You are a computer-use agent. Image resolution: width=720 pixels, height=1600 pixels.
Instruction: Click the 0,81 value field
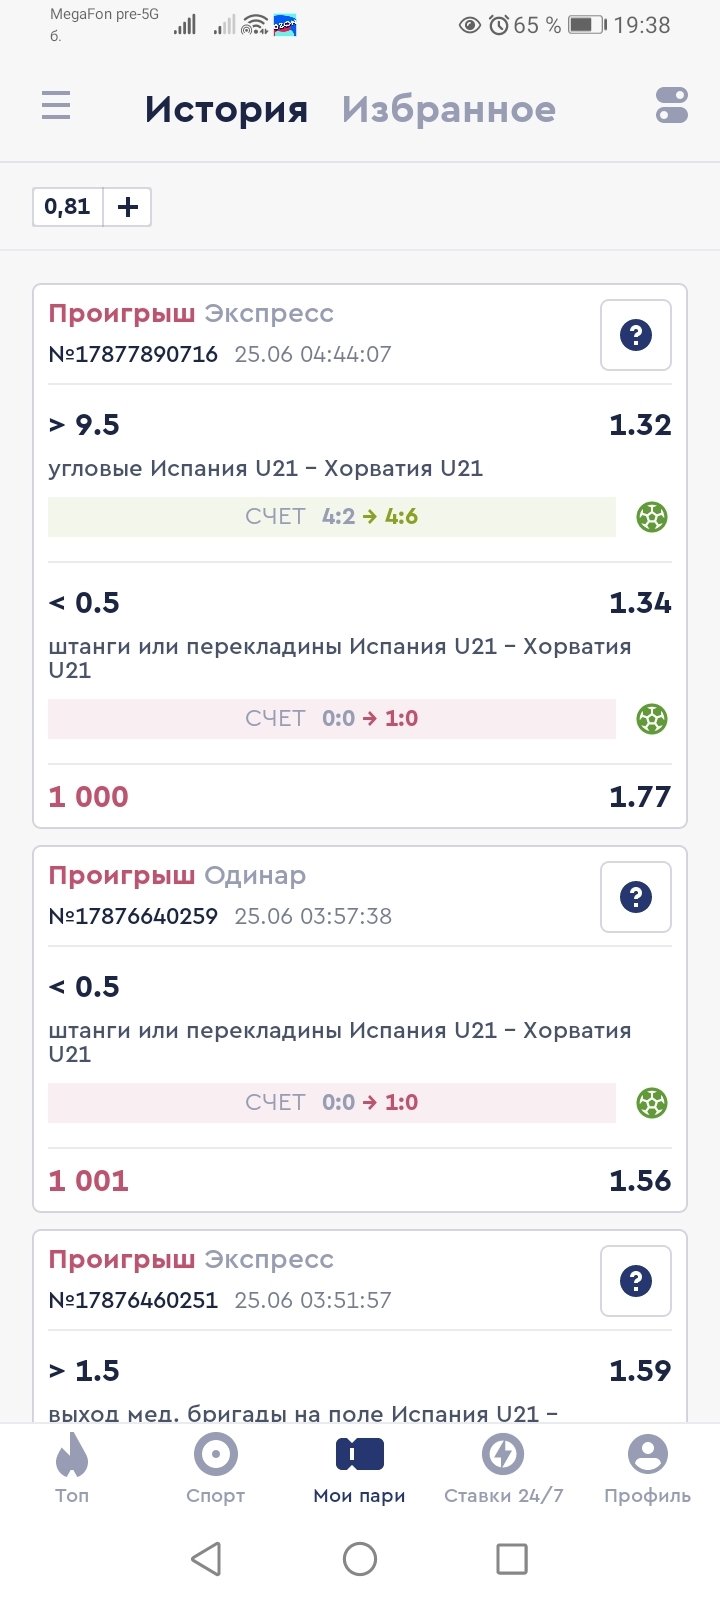click(x=68, y=207)
